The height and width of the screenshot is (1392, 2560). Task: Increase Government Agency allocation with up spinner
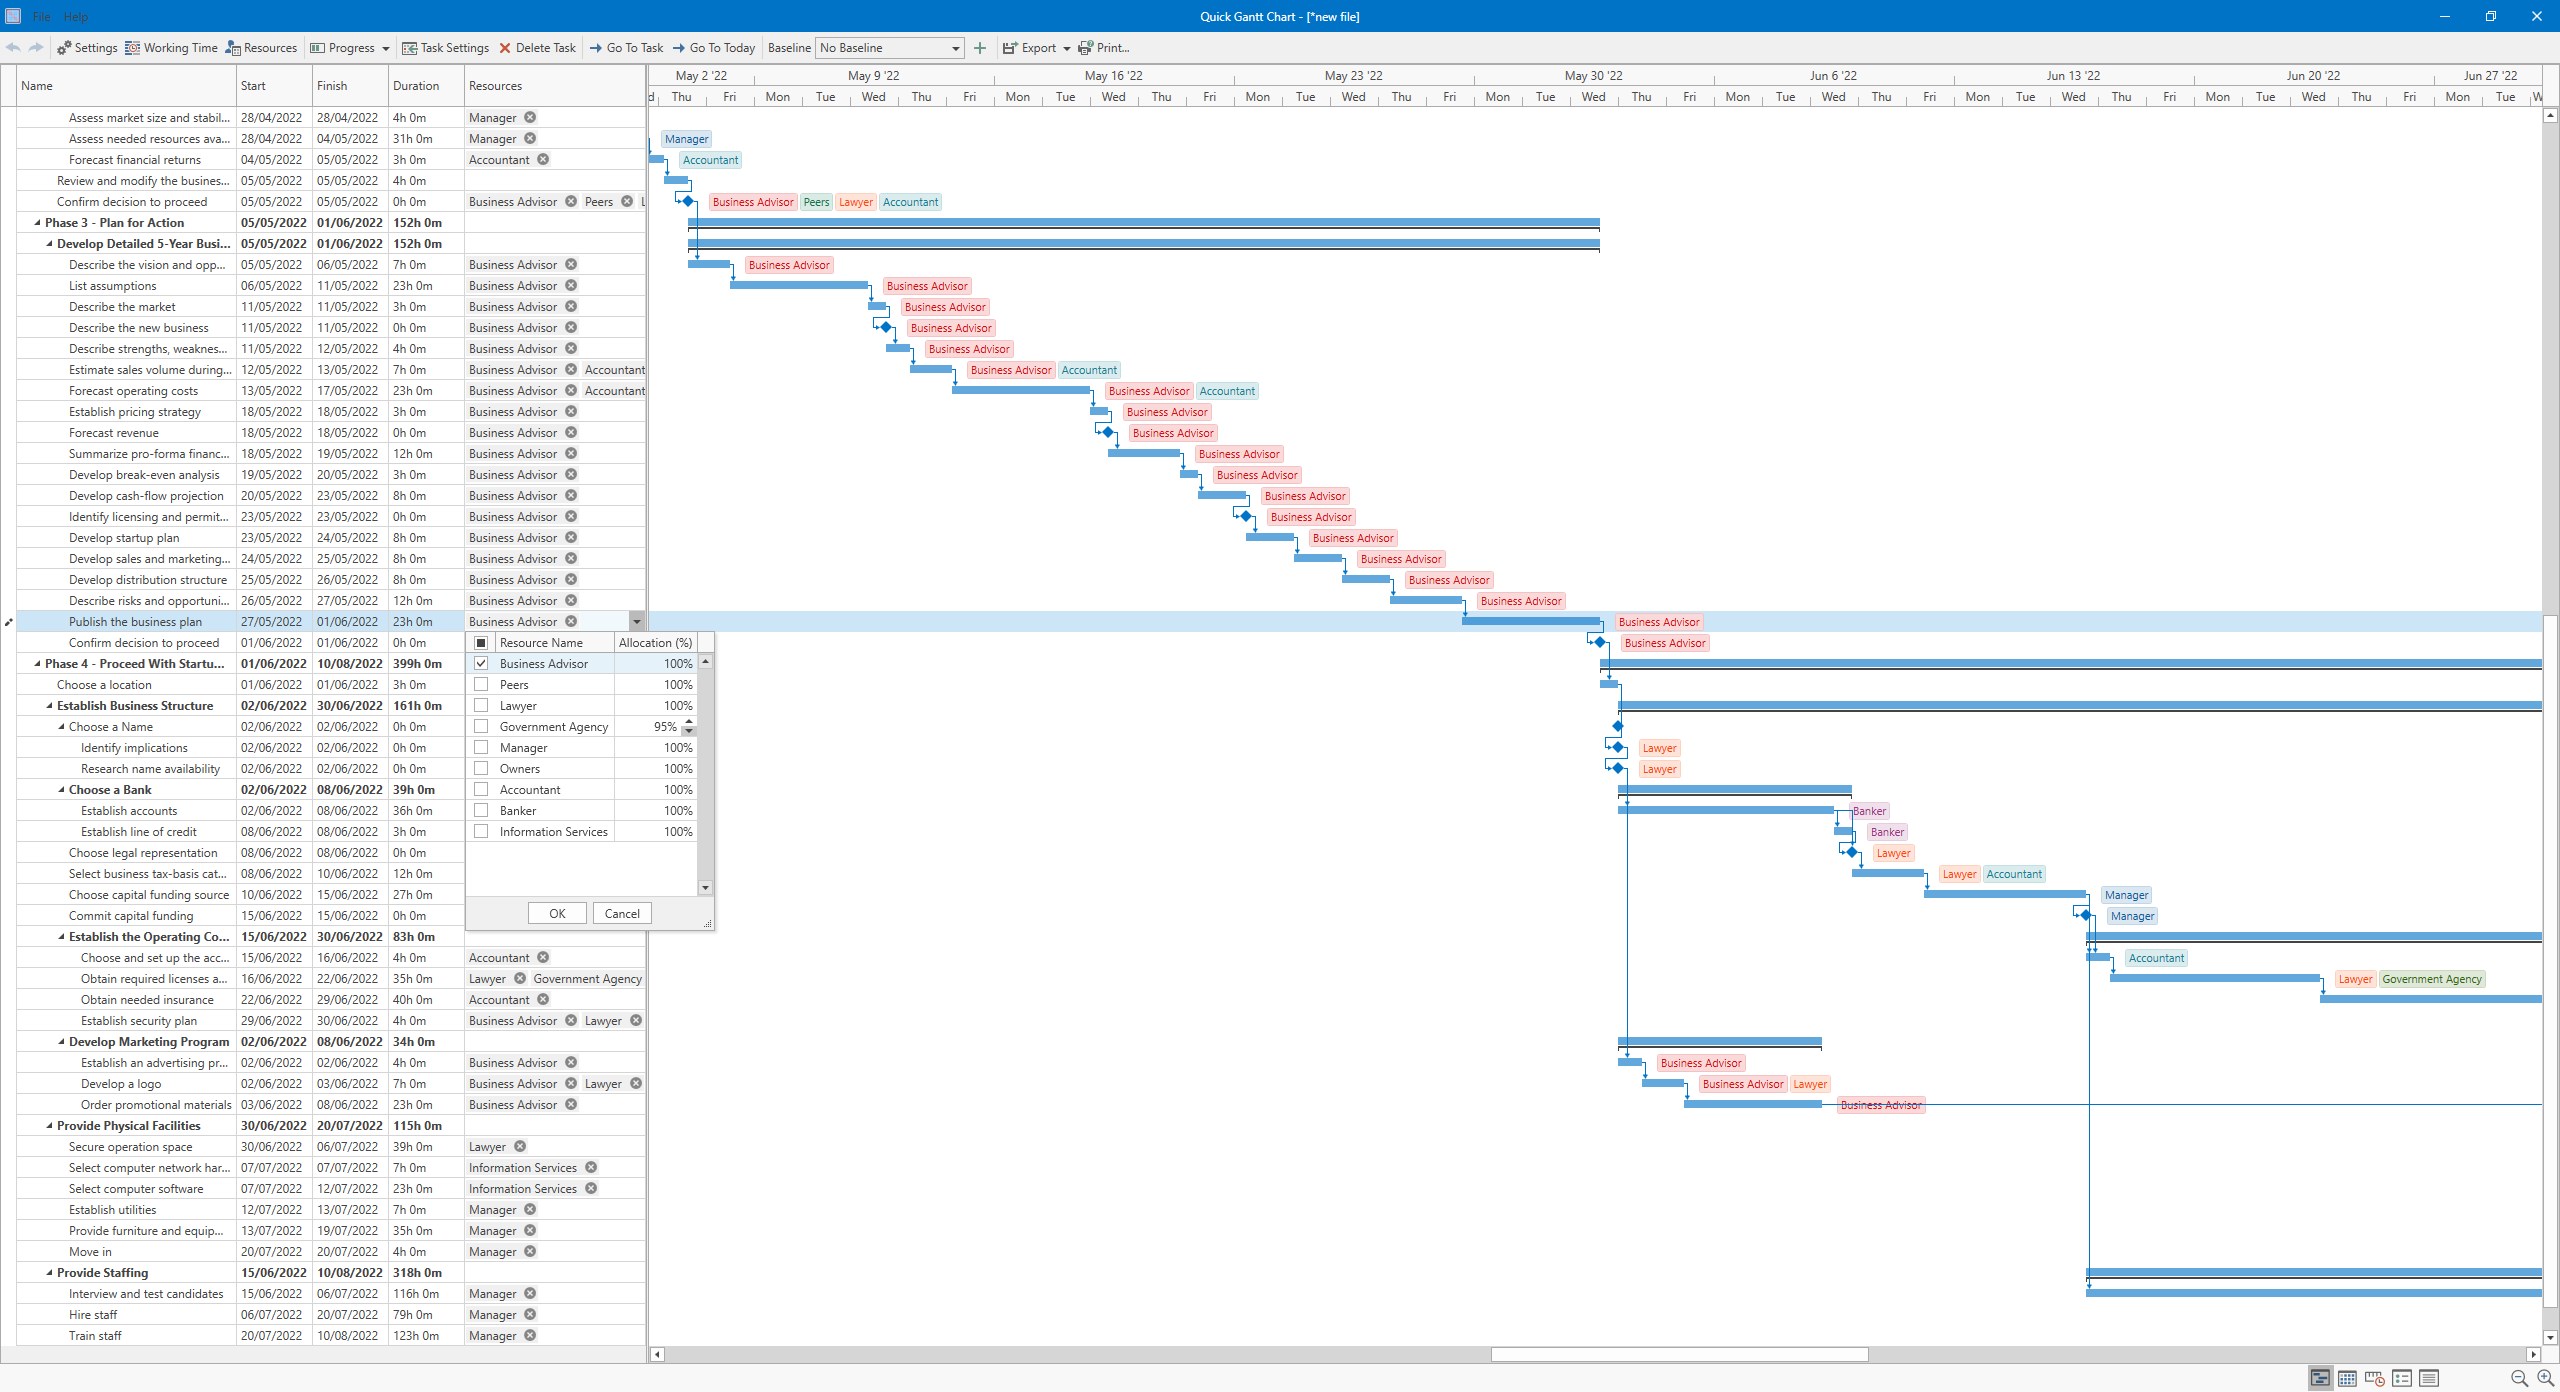tap(688, 722)
